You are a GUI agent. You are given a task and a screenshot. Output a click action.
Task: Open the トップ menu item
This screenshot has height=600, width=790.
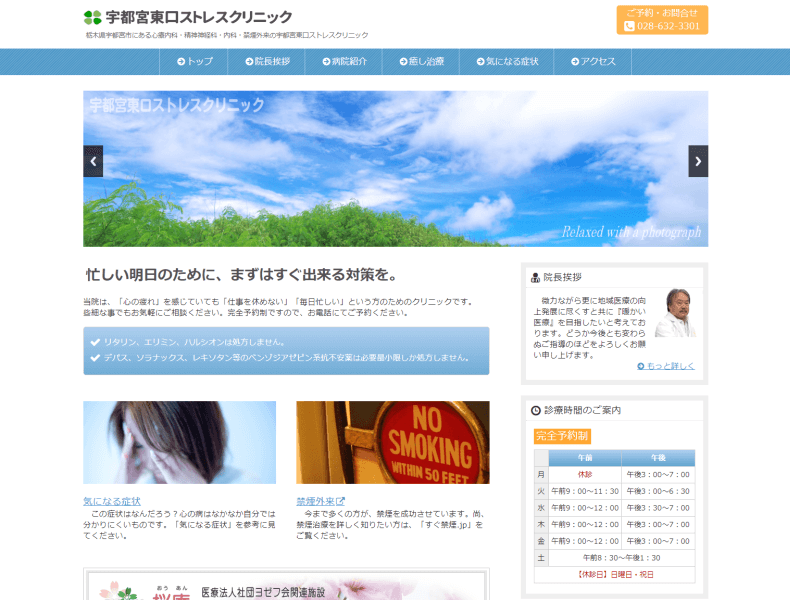(x=194, y=61)
